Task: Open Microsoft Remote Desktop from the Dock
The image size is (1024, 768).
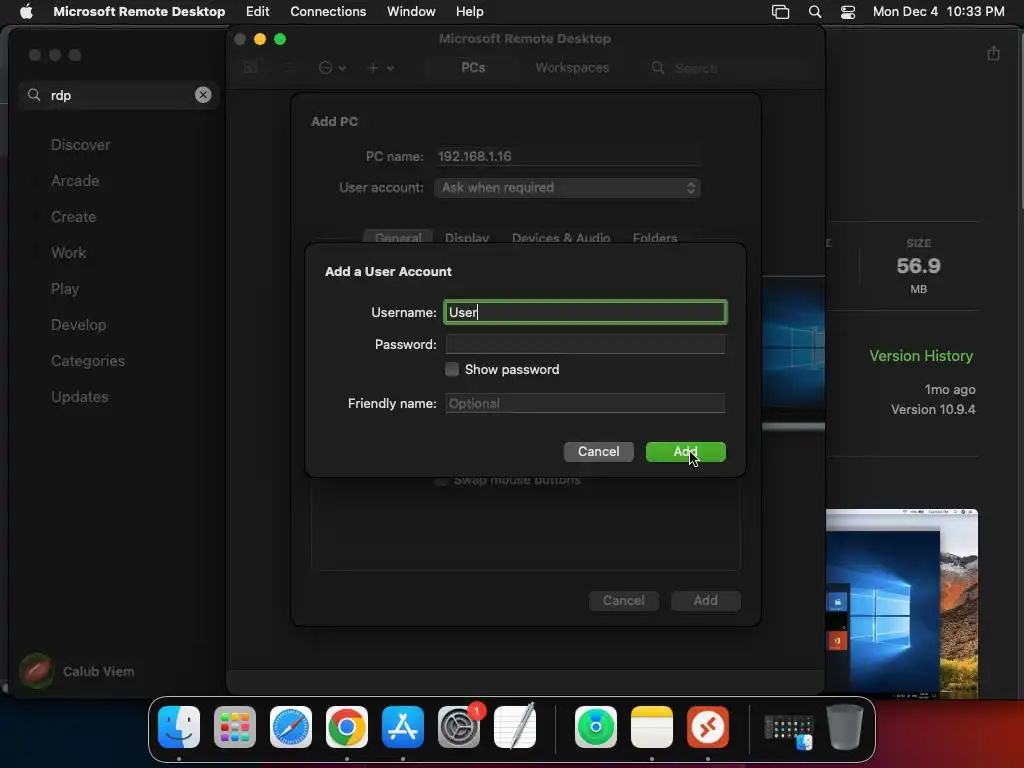Action: click(708, 726)
